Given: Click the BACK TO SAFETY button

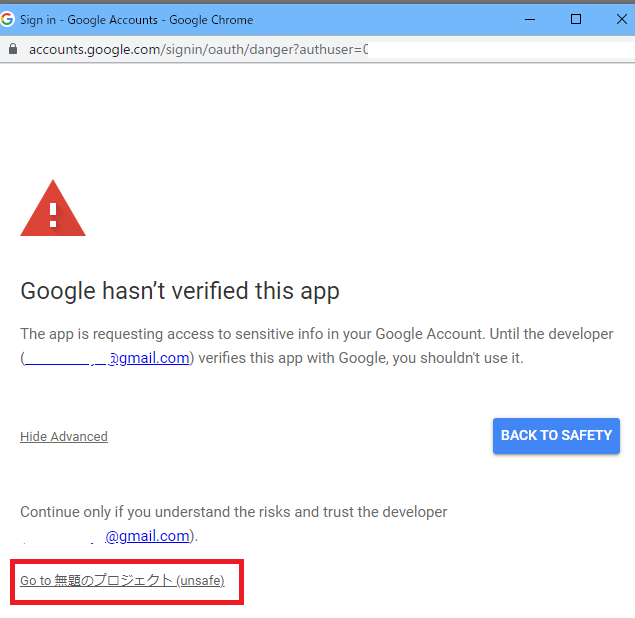Looking at the screenshot, I should tap(556, 435).
